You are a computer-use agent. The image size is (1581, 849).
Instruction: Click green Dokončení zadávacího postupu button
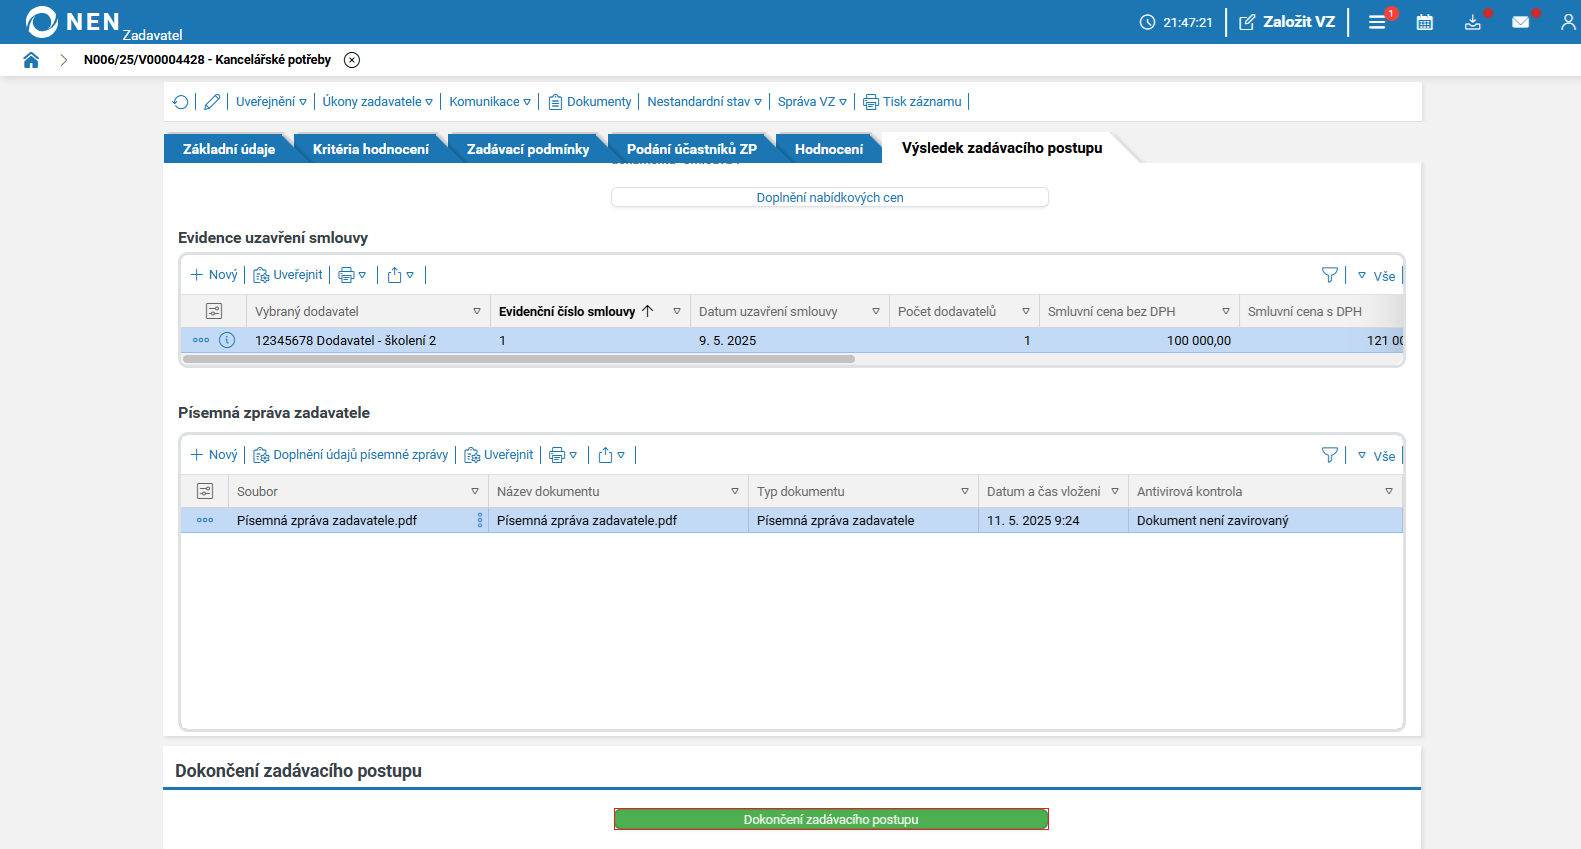tap(831, 819)
